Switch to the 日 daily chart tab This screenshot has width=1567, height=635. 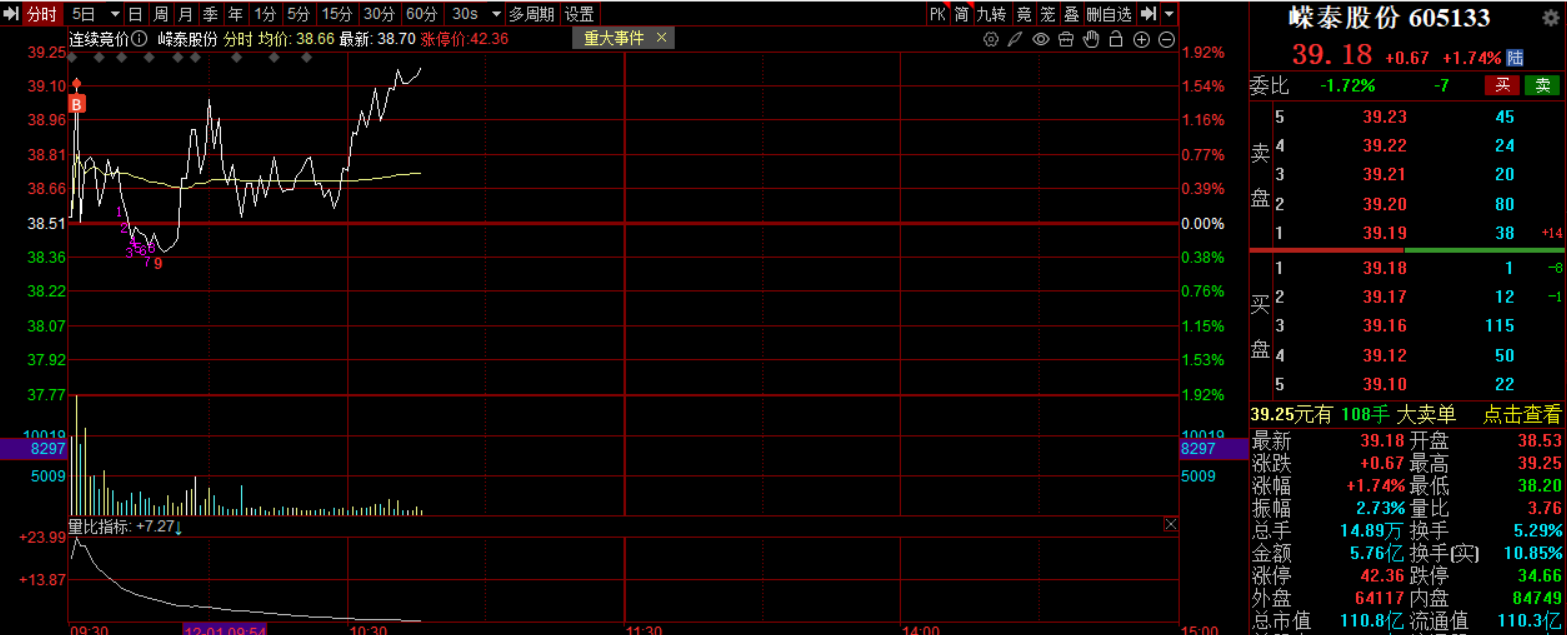[x=135, y=14]
